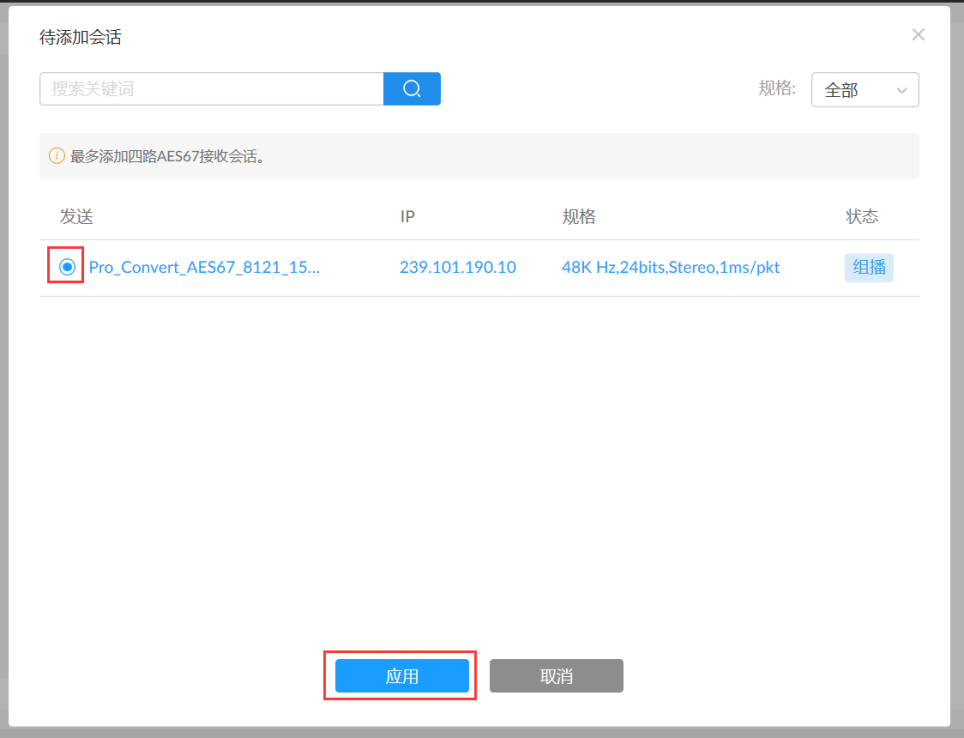Image resolution: width=964 pixels, height=738 pixels.
Task: Click the 待添加会话 dialog title
Action: coord(80,38)
